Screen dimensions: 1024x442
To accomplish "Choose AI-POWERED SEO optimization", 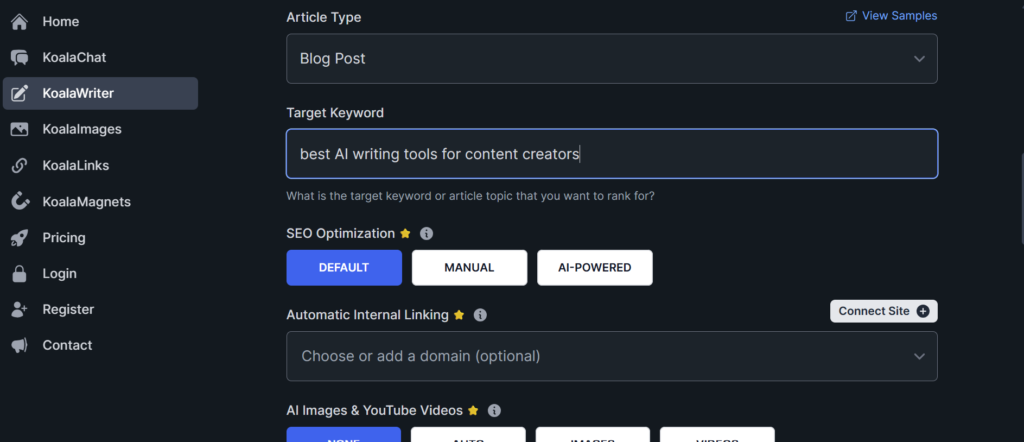I will click(595, 268).
